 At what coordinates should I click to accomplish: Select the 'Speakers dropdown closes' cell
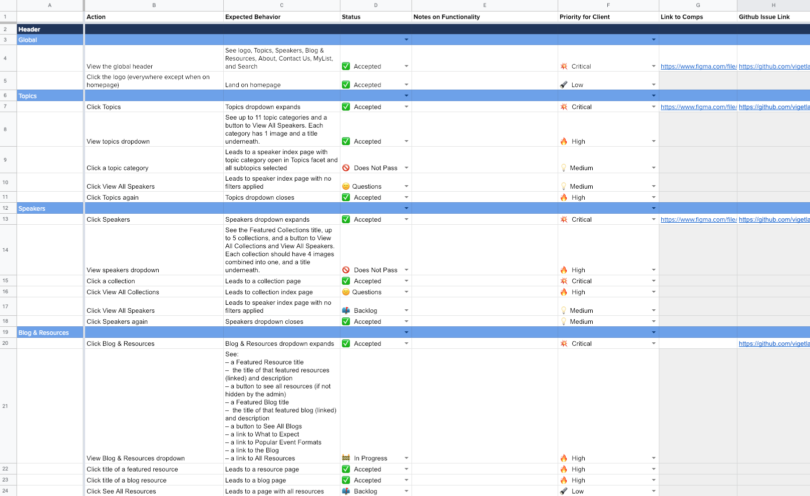click(x=282, y=321)
